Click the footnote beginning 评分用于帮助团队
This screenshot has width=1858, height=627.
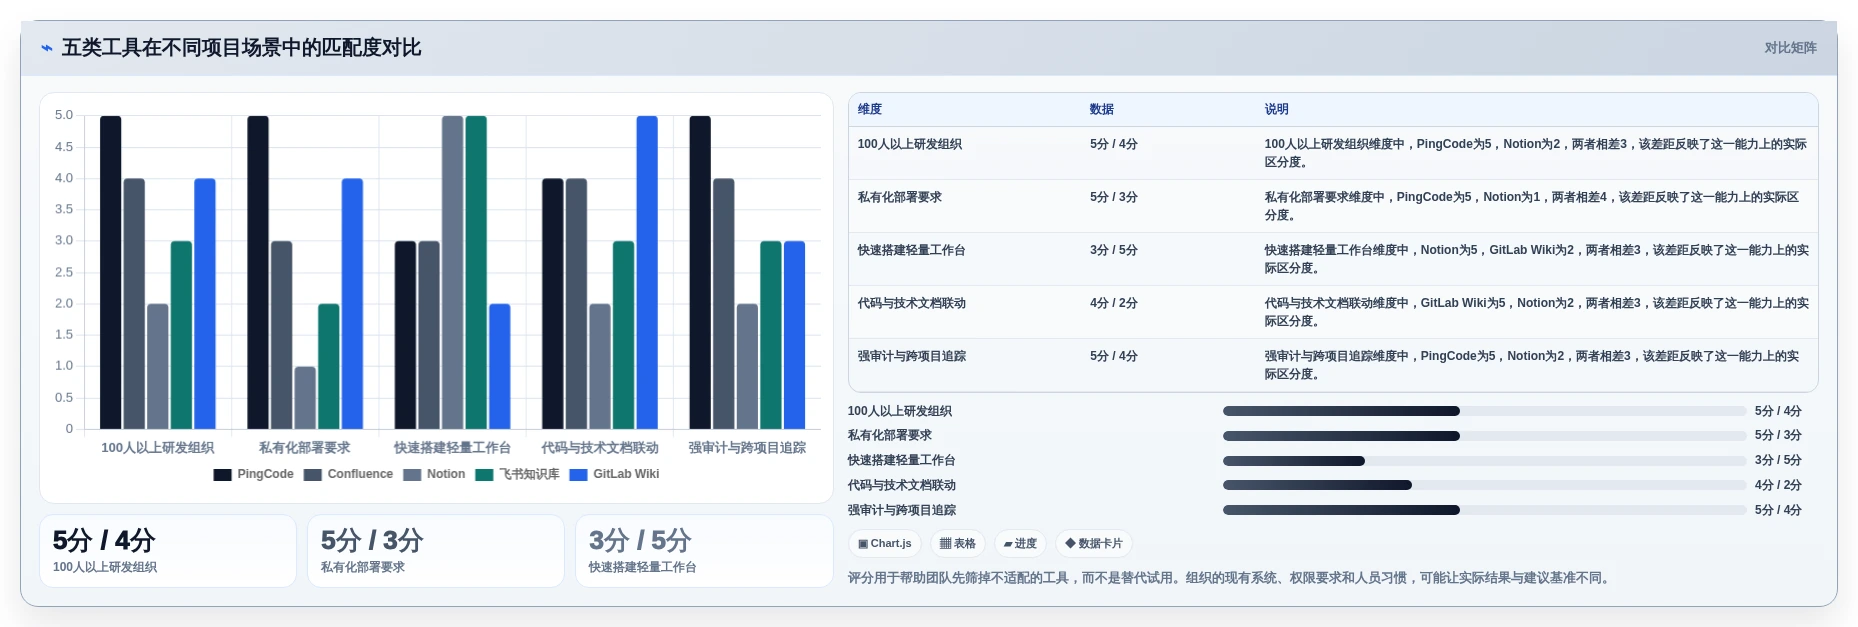coord(1230,578)
